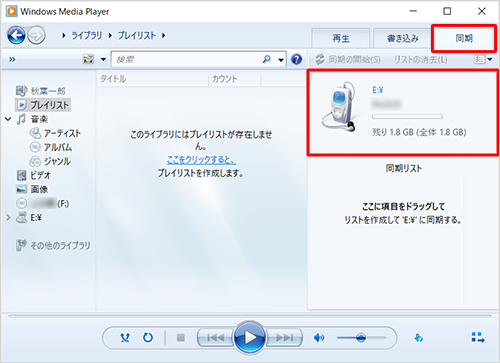Screen dimensions: 500x363
Task: Open アーティスト under music
Action: (62, 133)
